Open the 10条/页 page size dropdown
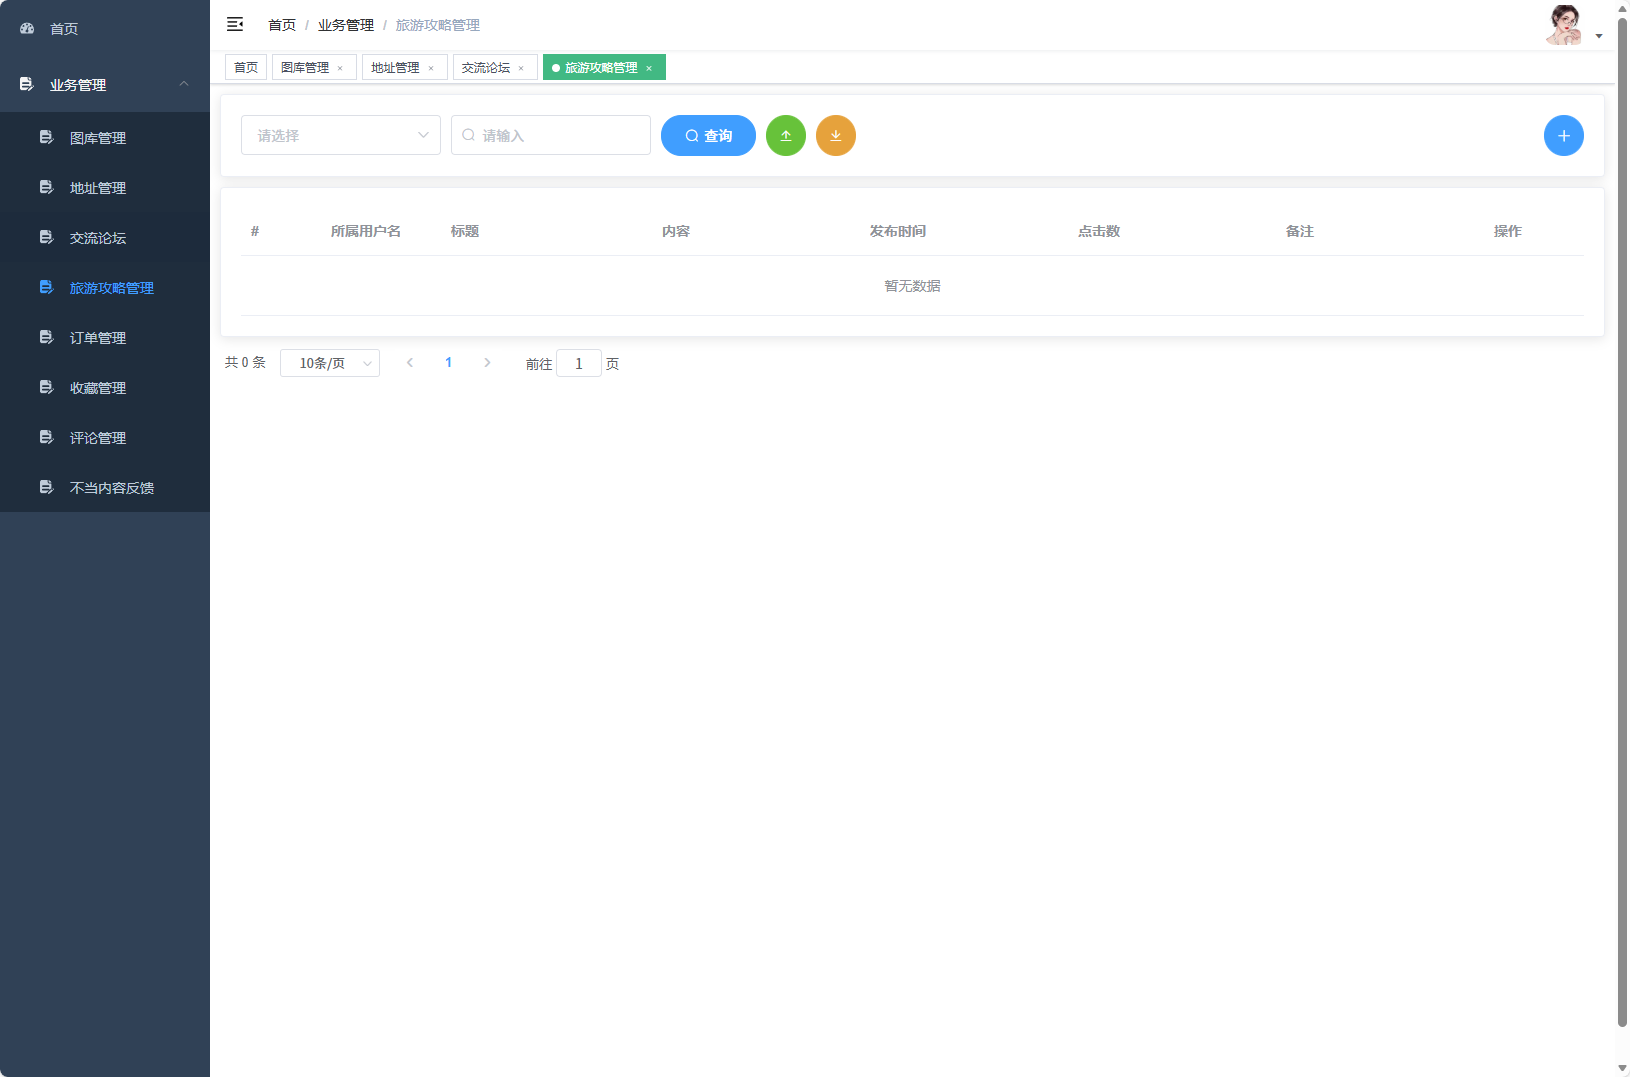The height and width of the screenshot is (1077, 1630). point(330,363)
